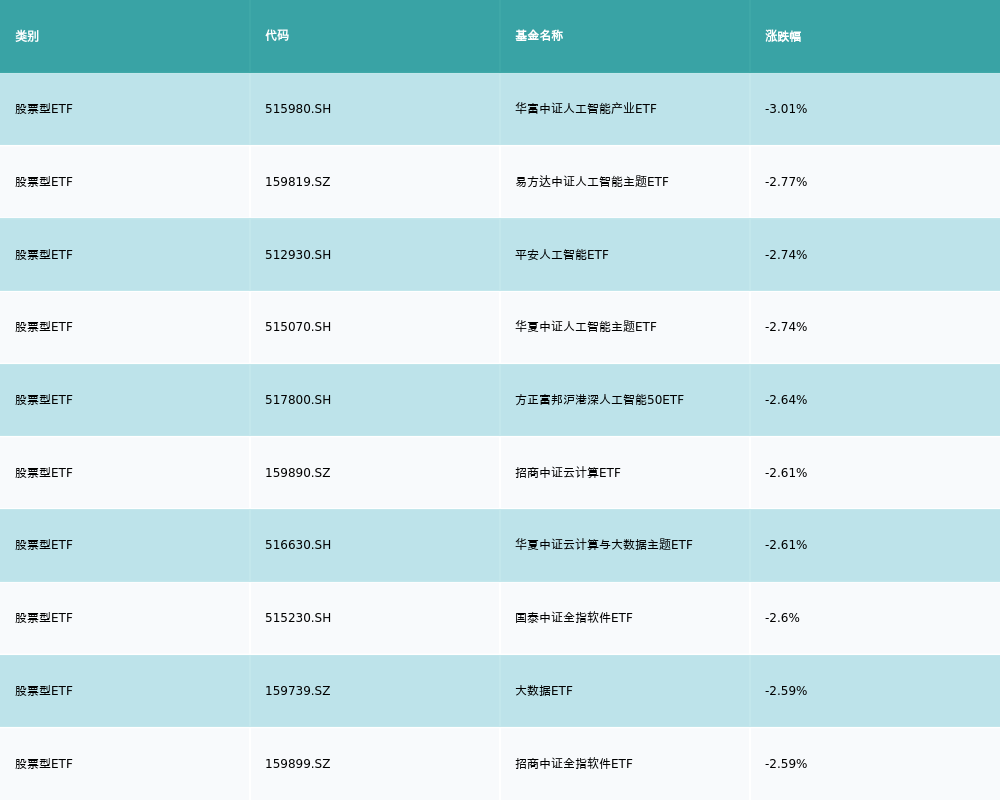Click 招商中证云计算ETF fund name

click(568, 473)
